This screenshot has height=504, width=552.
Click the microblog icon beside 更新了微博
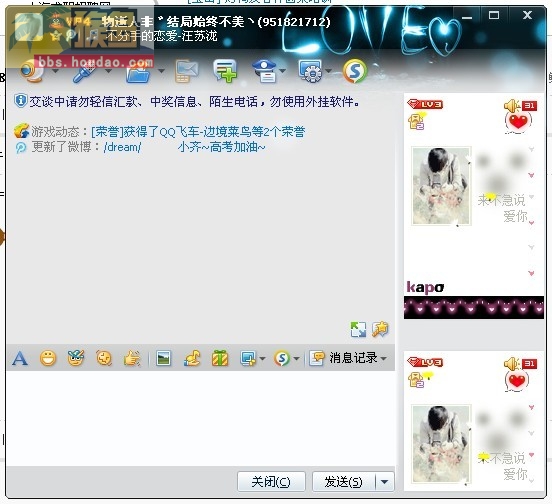21,147
